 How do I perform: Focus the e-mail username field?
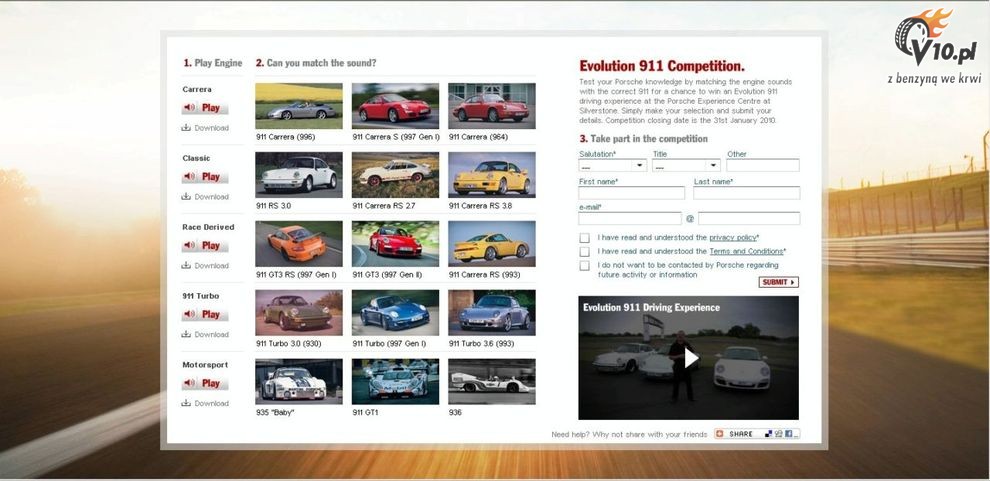coord(630,218)
